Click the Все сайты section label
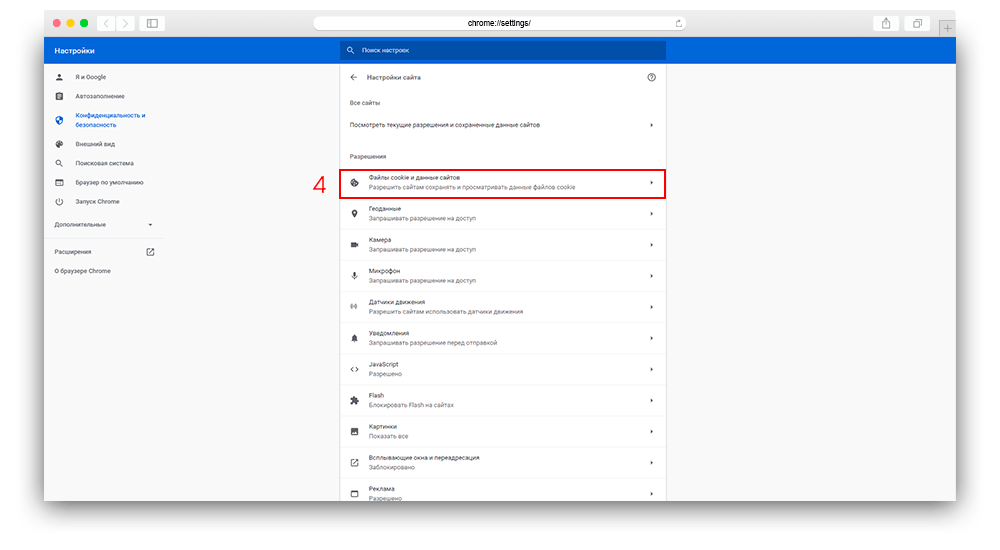This screenshot has height=550, width=1000. pyautogui.click(x=364, y=103)
